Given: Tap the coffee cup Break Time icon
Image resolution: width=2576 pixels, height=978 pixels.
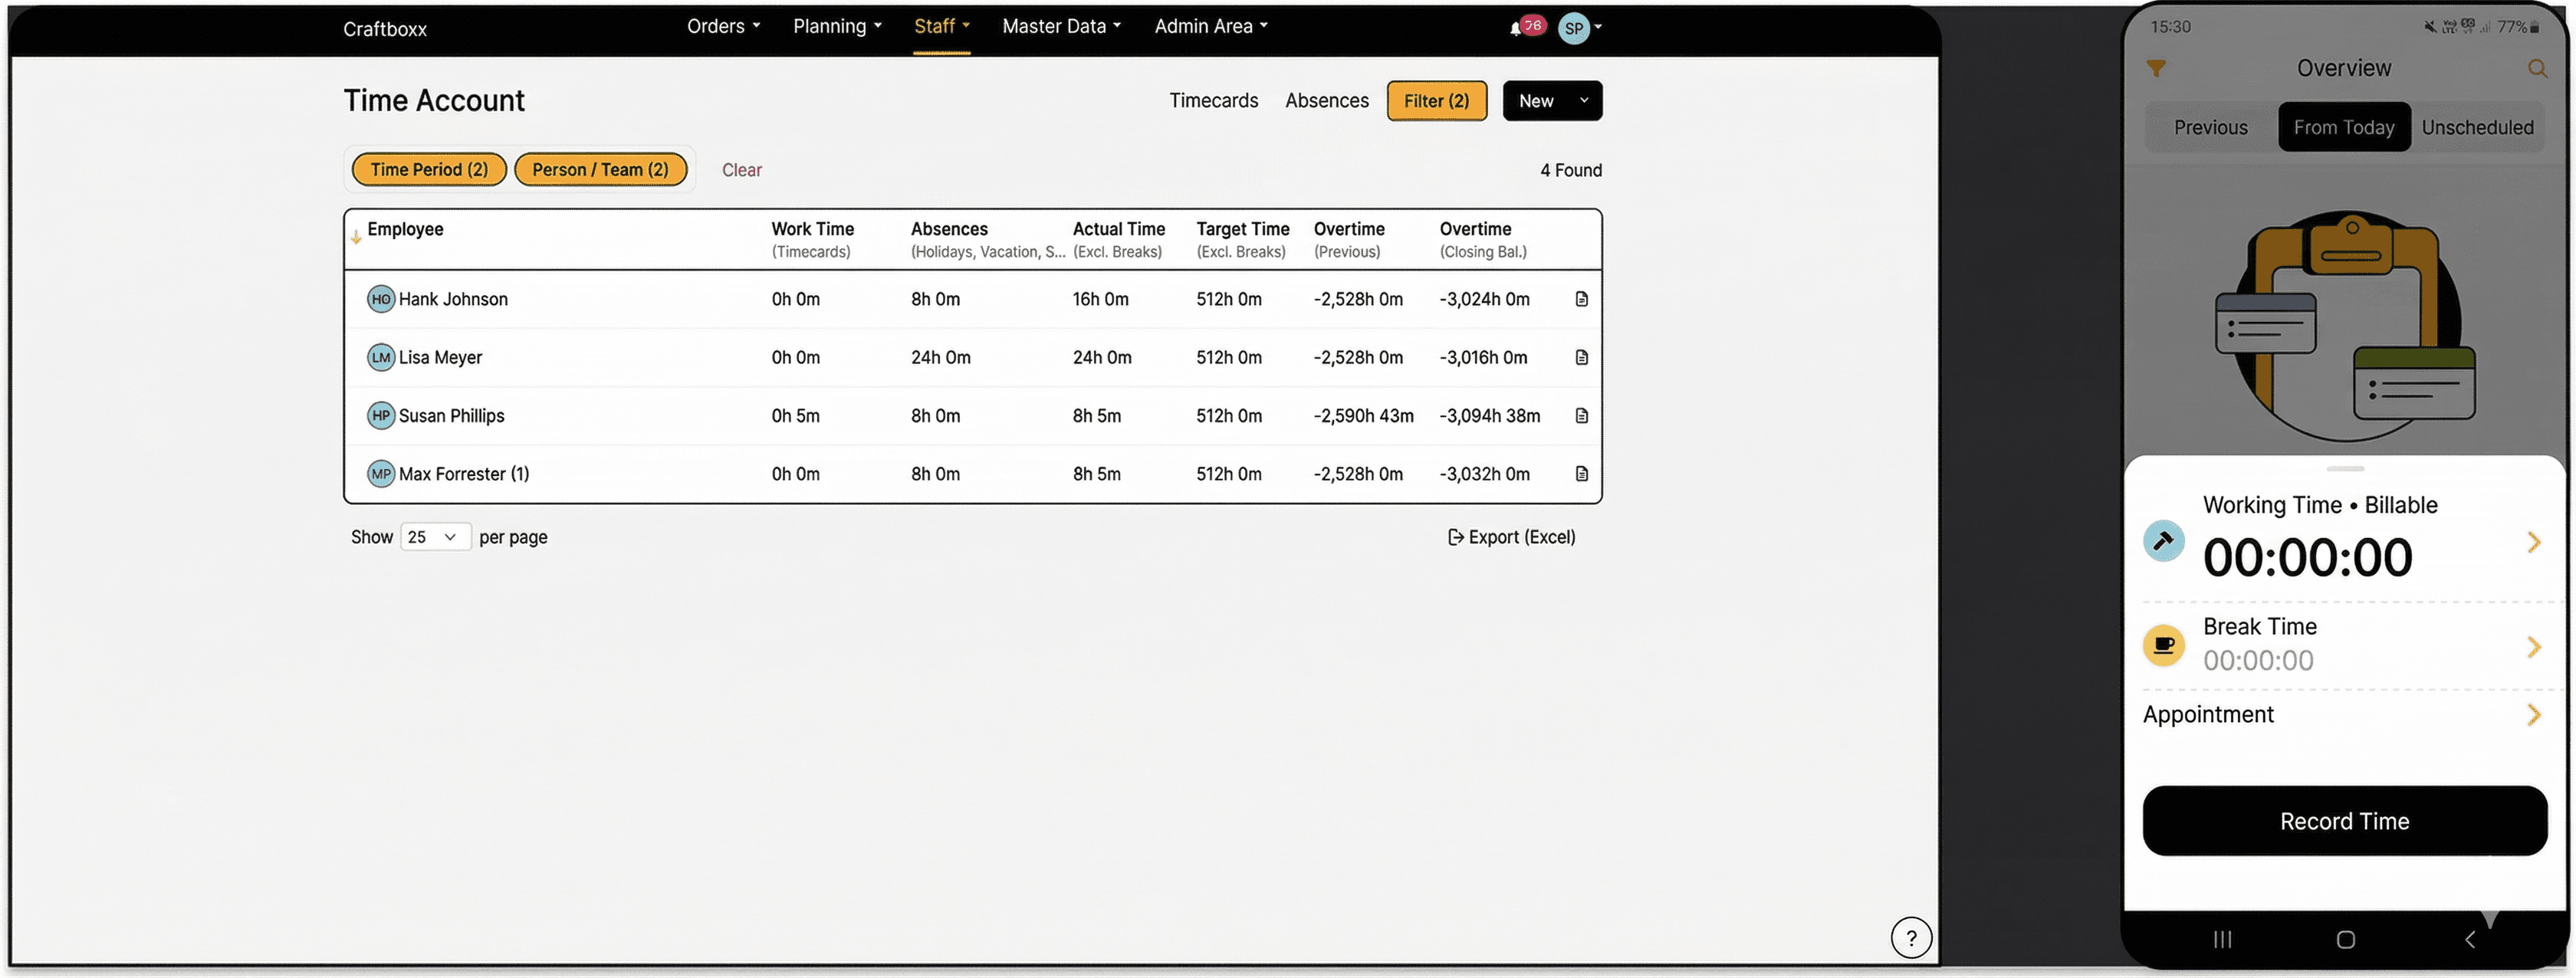Looking at the screenshot, I should [x=2163, y=645].
